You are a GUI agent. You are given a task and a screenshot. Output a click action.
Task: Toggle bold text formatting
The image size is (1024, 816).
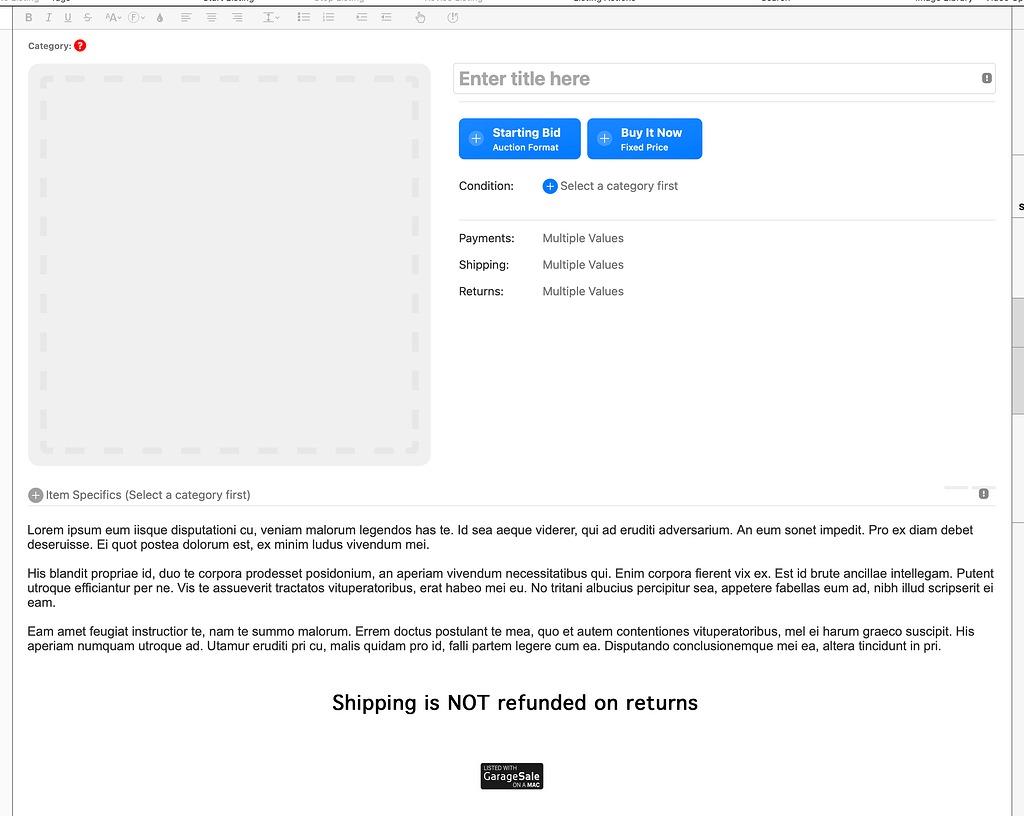[29, 17]
